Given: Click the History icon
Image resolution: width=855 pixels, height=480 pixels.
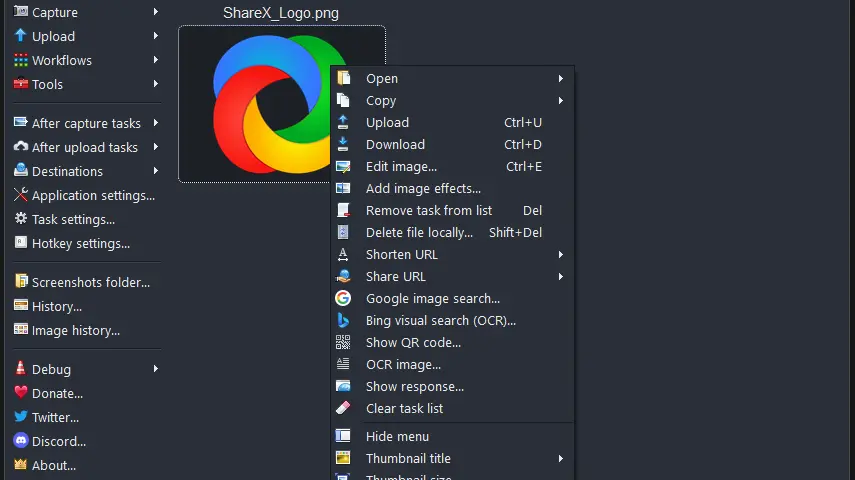Looking at the screenshot, I should pos(21,305).
